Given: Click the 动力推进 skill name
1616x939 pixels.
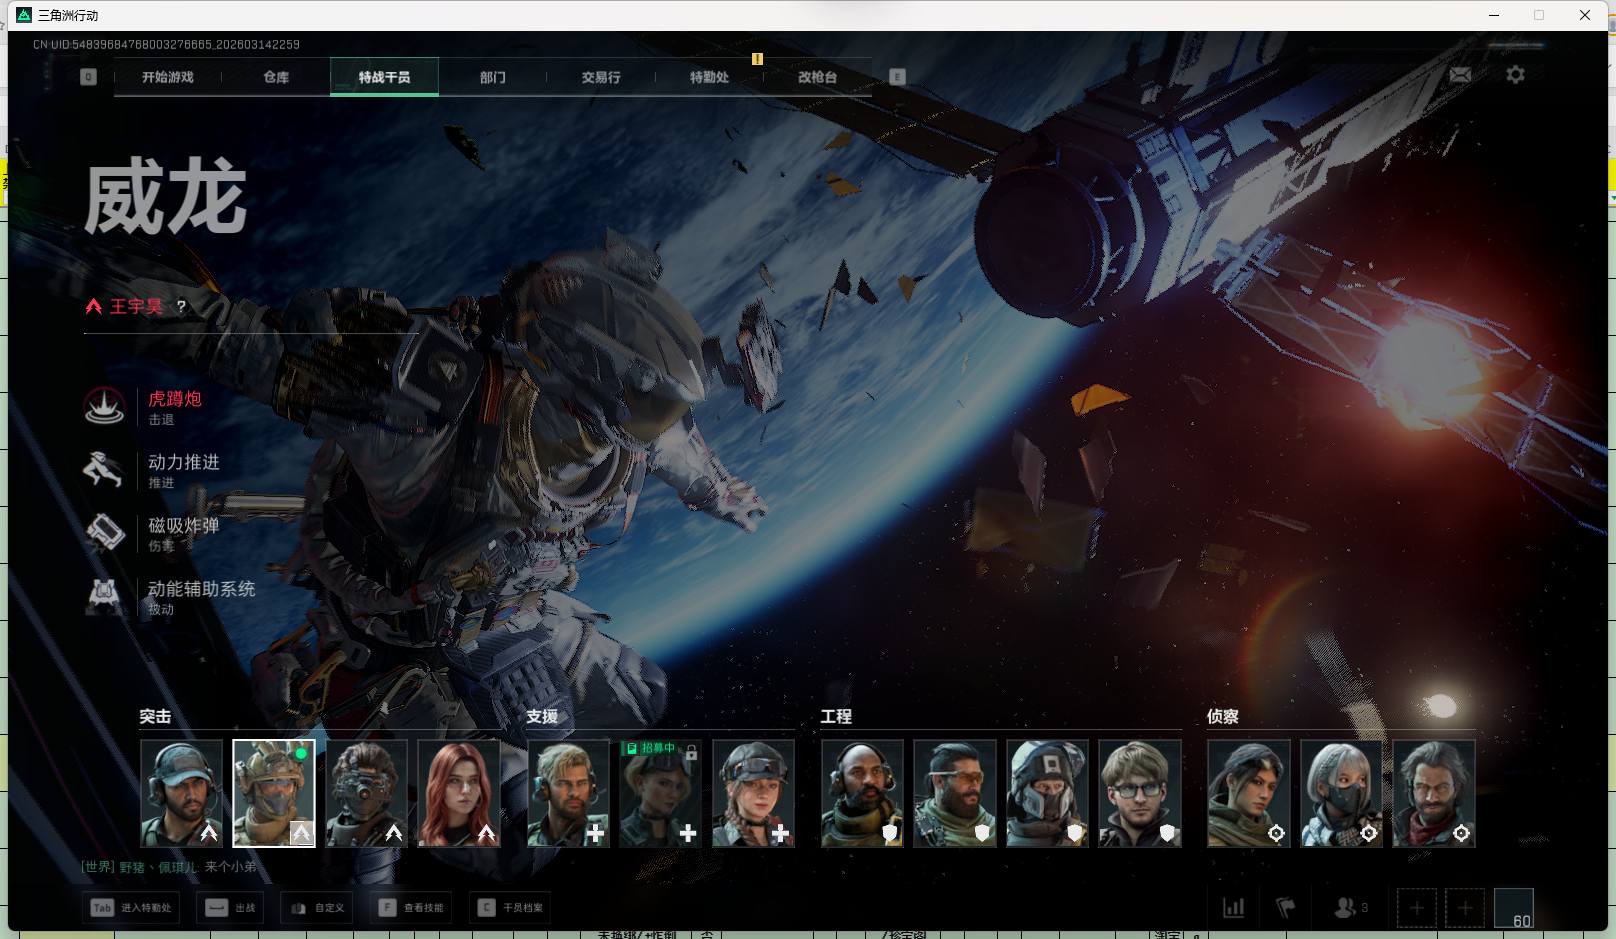Looking at the screenshot, I should pos(184,462).
